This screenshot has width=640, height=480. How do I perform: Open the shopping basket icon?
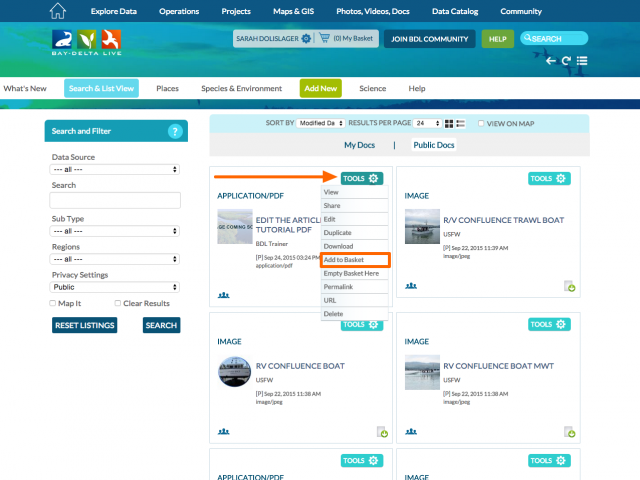323,38
